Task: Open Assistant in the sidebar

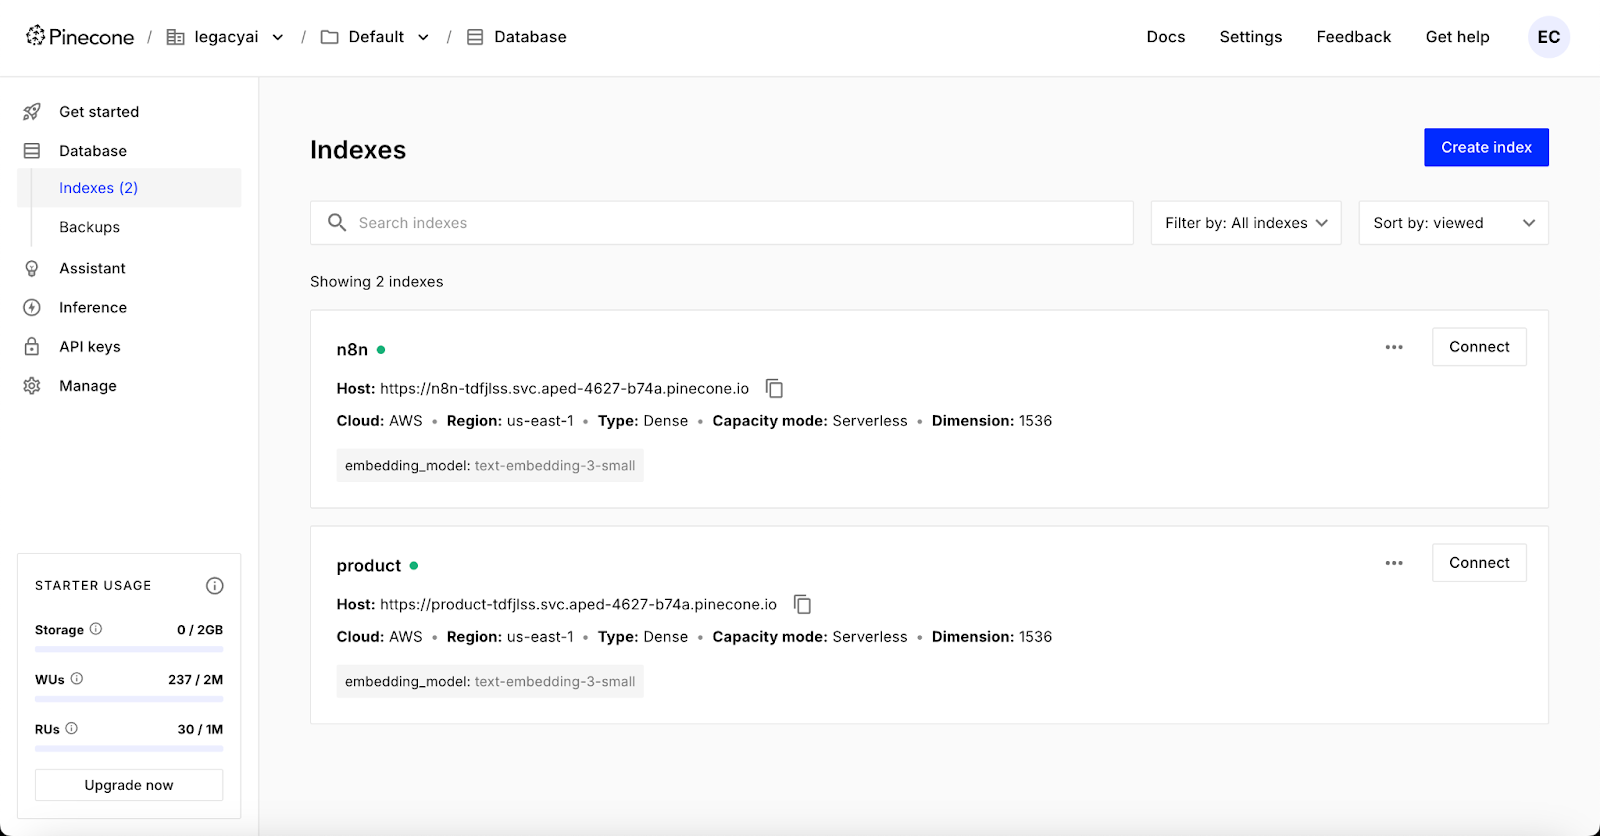Action: 92,268
